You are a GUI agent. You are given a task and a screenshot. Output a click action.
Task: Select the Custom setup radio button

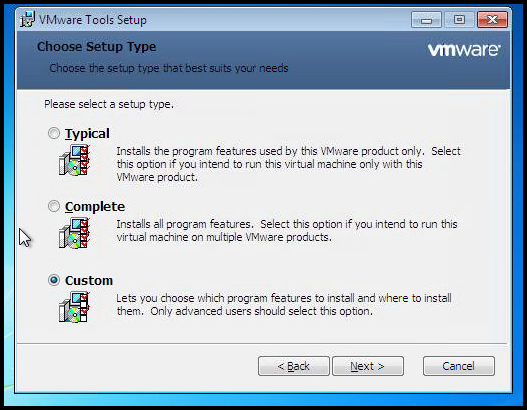coord(54,280)
